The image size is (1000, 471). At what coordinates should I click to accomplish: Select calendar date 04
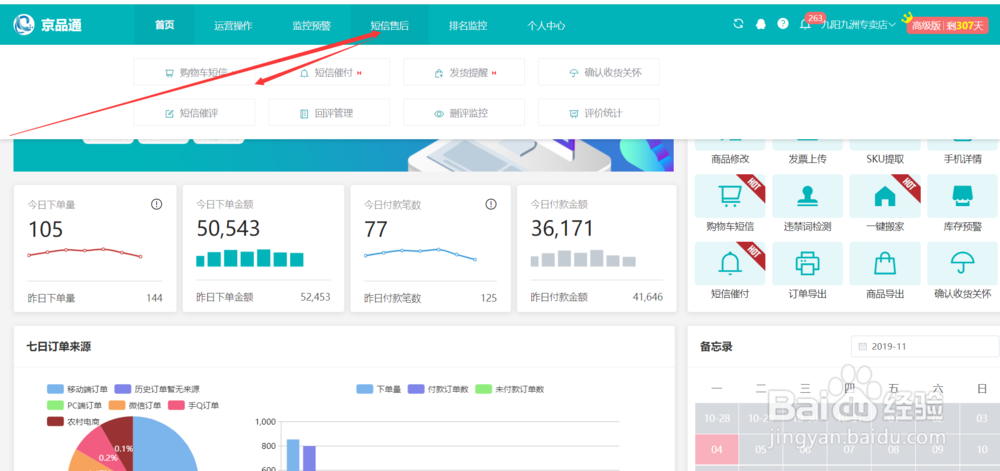point(716,450)
